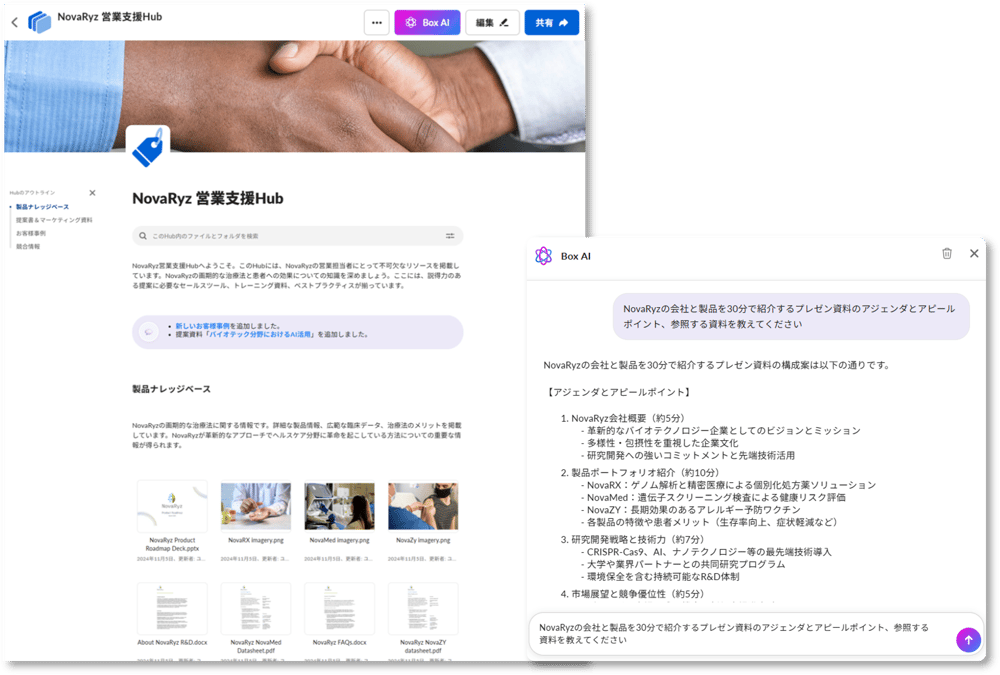
Task: Click the 編集 edit button
Action: (x=492, y=22)
